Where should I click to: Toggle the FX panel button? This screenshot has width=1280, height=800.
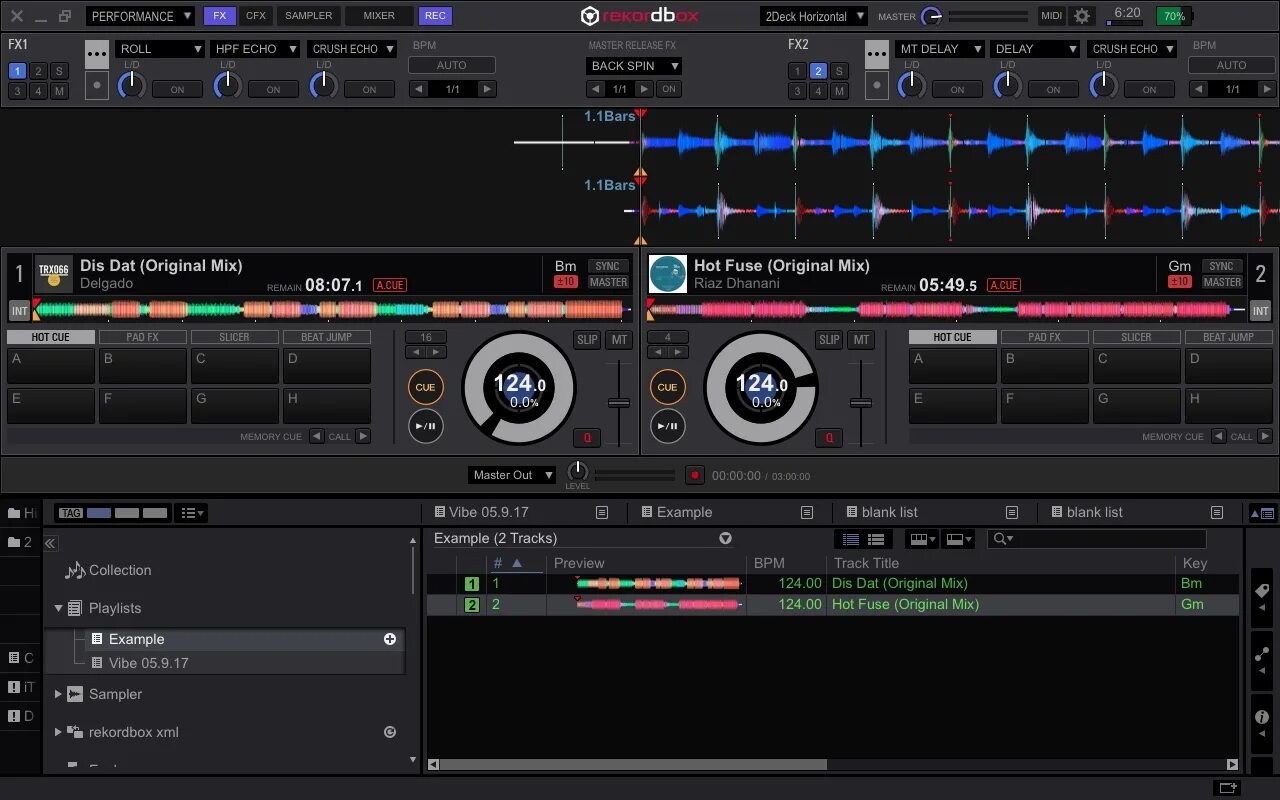point(220,16)
